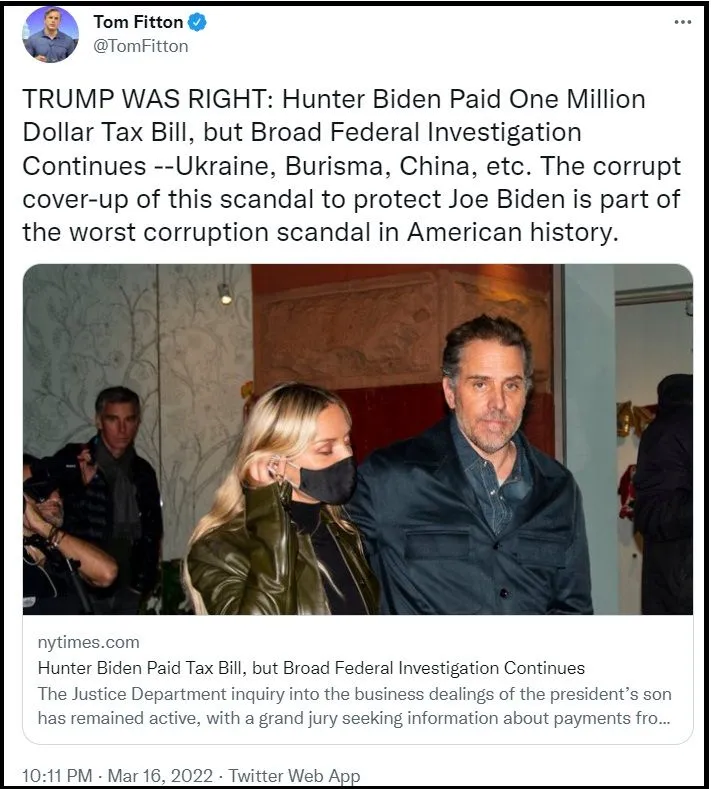Screen dimensions: 711x789
Task: Open the article preview photo
Action: [x=357, y=438]
